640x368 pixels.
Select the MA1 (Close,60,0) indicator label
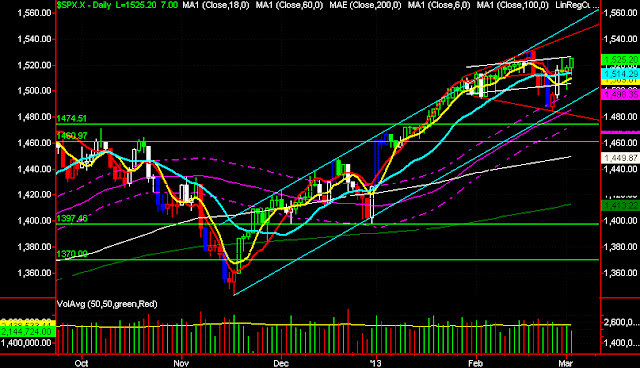(289, 5)
